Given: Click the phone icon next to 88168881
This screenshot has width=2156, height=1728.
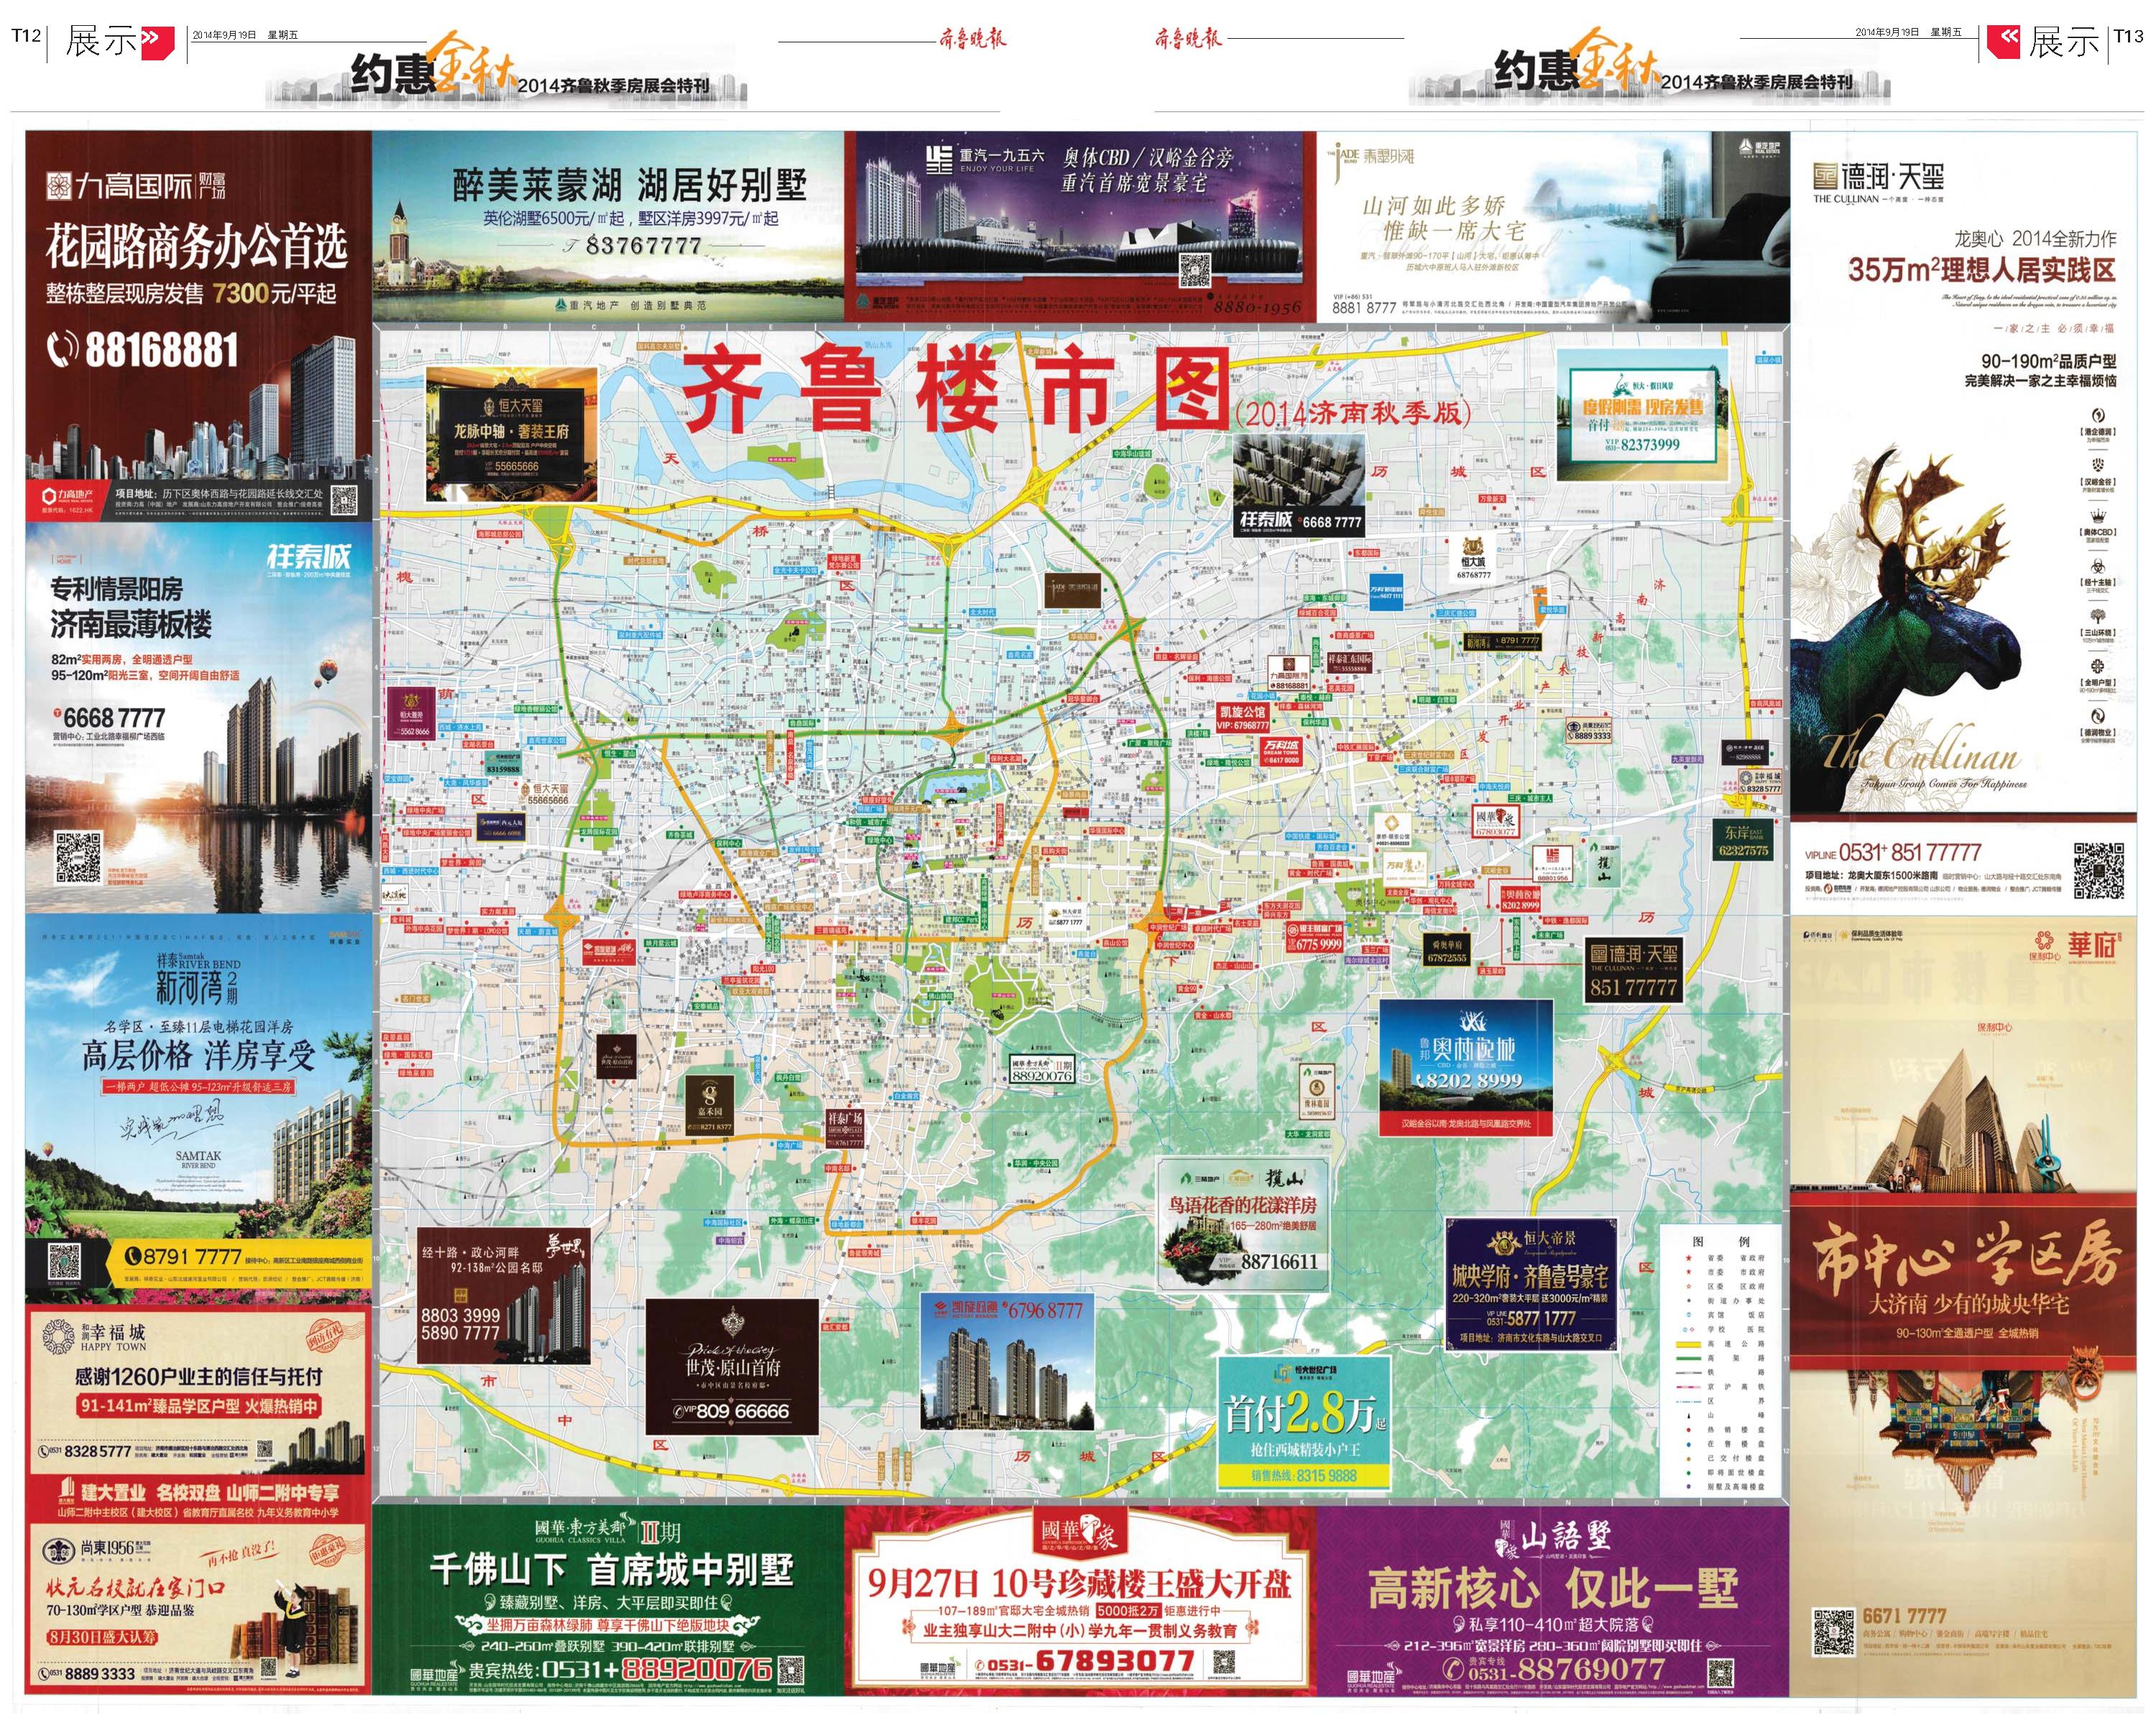Looking at the screenshot, I should [62, 349].
